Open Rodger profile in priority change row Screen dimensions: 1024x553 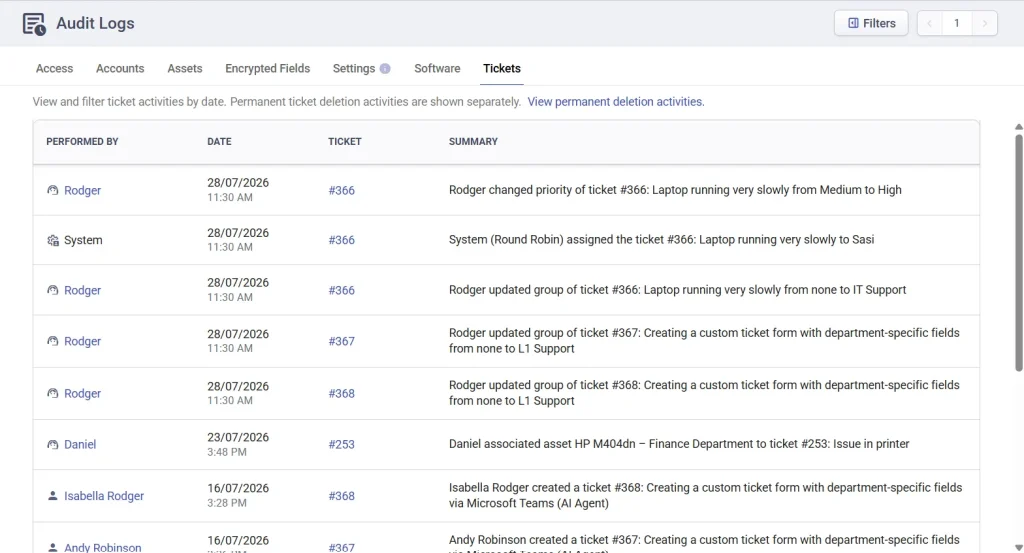[82, 191]
